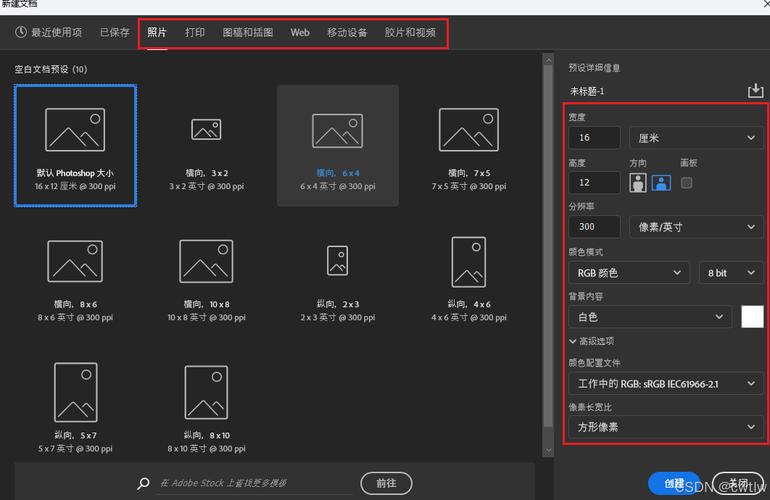Choose the landscape 3 x 2 preset
This screenshot has width=770, height=500.
206,145
